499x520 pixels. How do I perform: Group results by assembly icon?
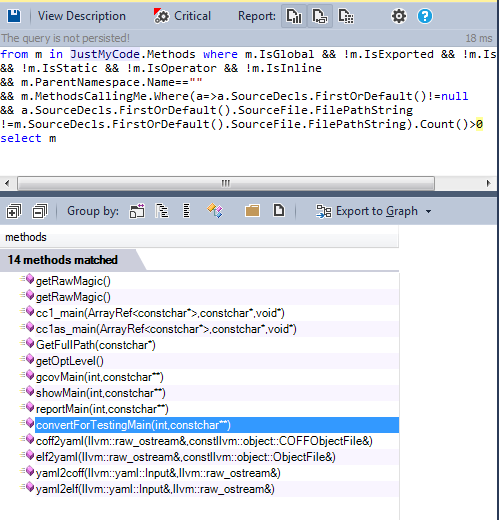(x=137, y=211)
